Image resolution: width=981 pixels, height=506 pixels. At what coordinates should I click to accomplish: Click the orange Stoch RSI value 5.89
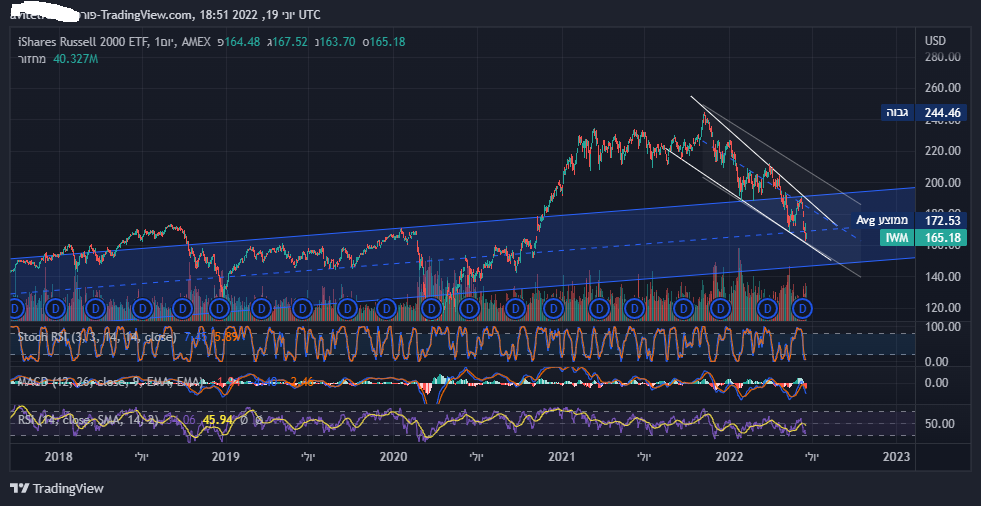pos(226,337)
